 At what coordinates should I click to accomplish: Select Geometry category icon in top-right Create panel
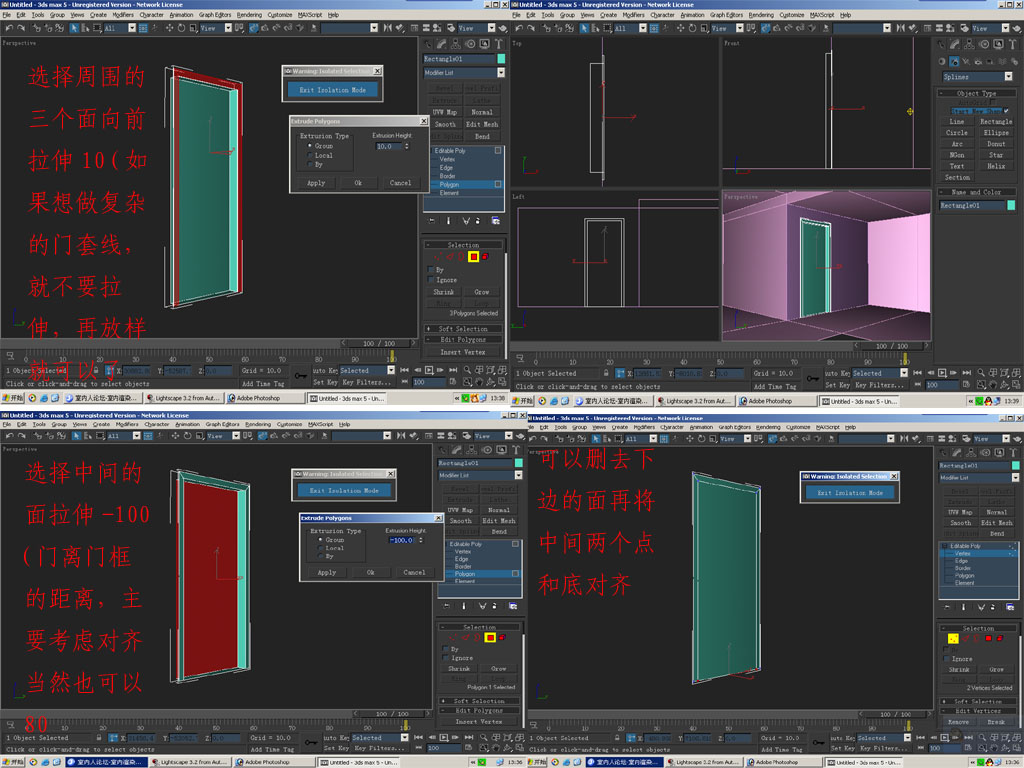coord(942,61)
